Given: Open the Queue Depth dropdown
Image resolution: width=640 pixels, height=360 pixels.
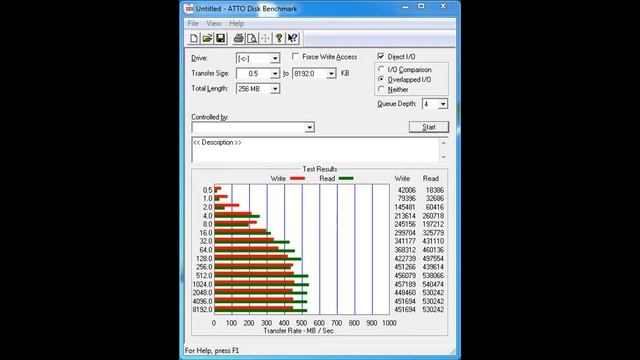Looking at the screenshot, I should click(443, 104).
